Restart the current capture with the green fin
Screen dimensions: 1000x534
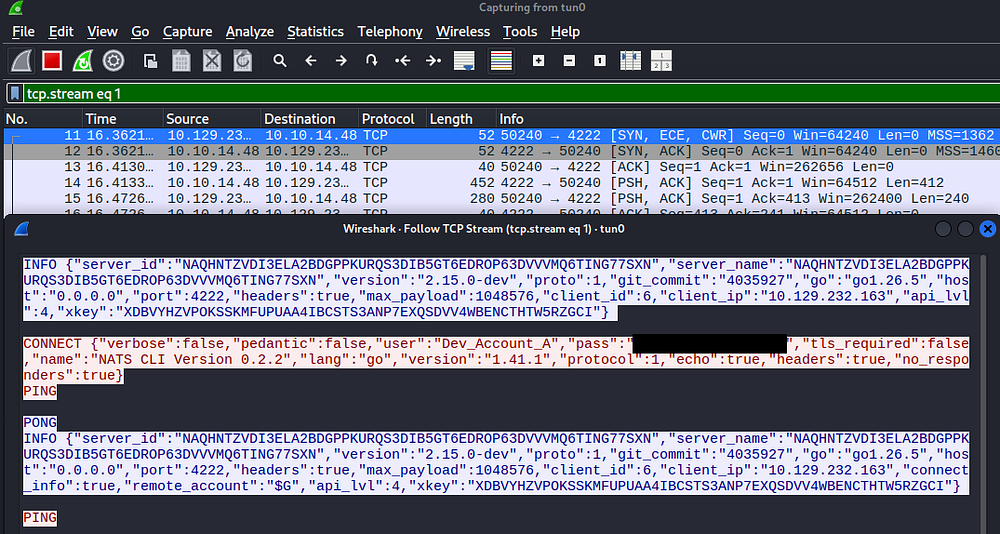(x=83, y=61)
